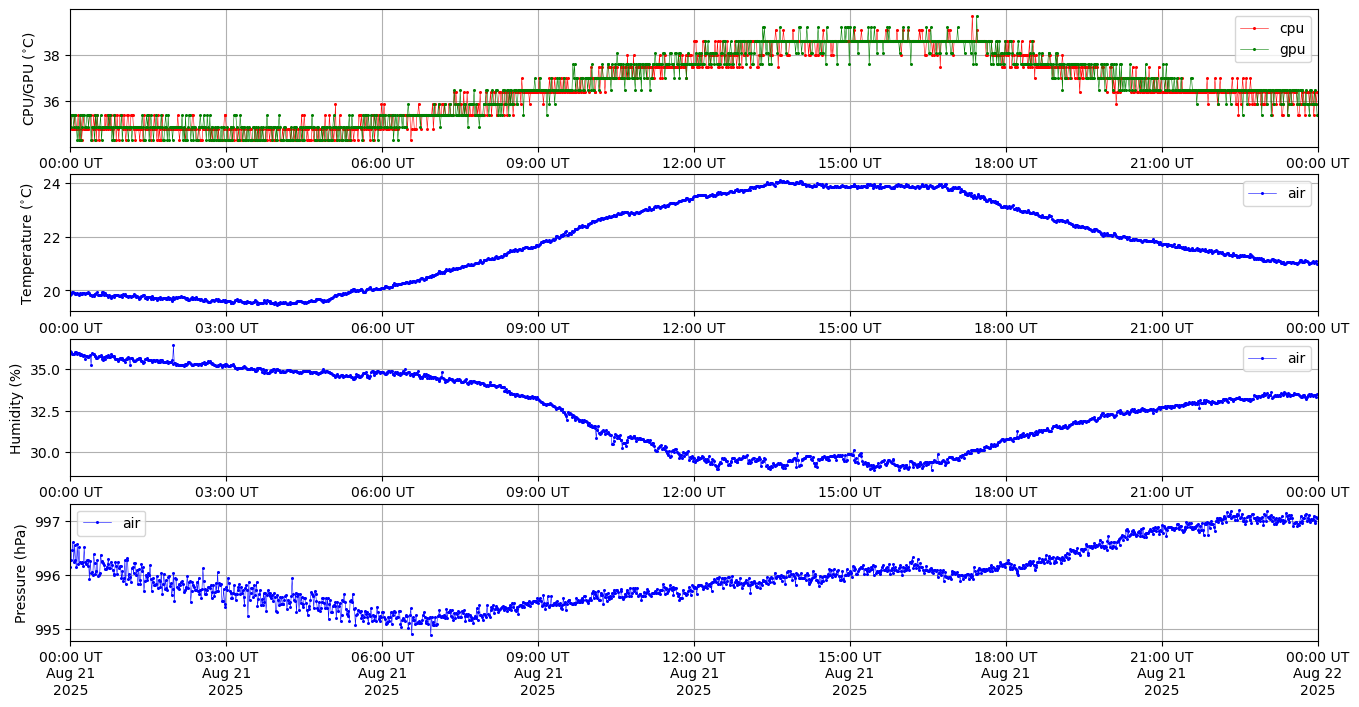
Task: Pick the Humidity plot's "12:00 UT" tick label
Action: 694,492
